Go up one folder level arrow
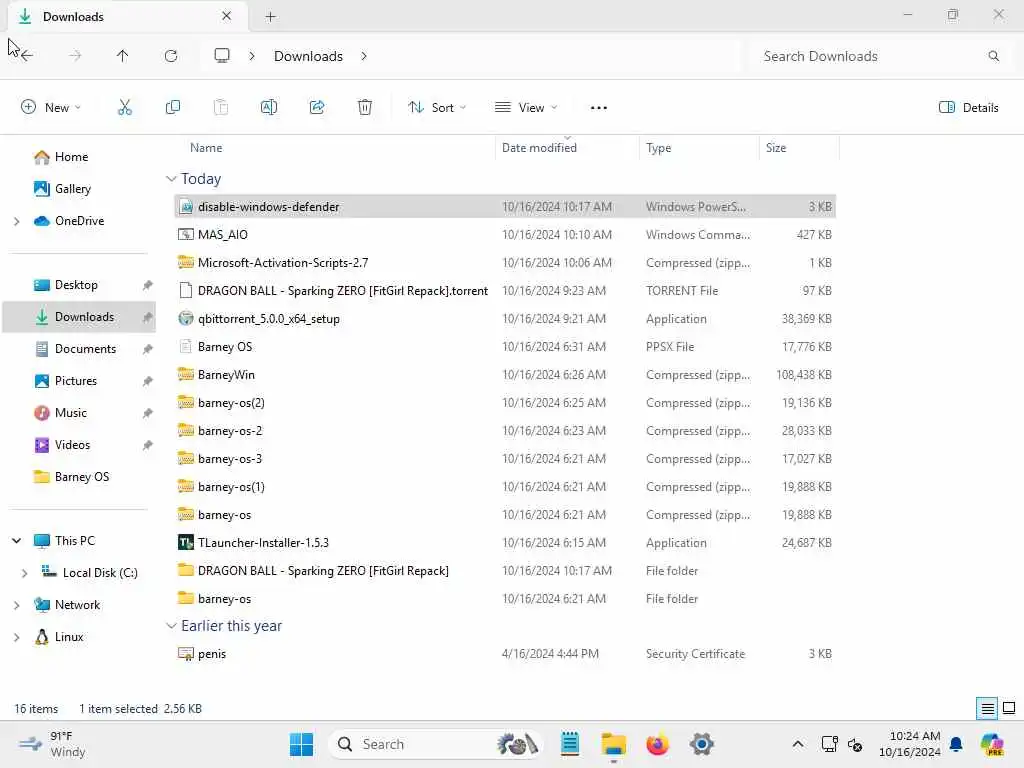 click(x=123, y=56)
